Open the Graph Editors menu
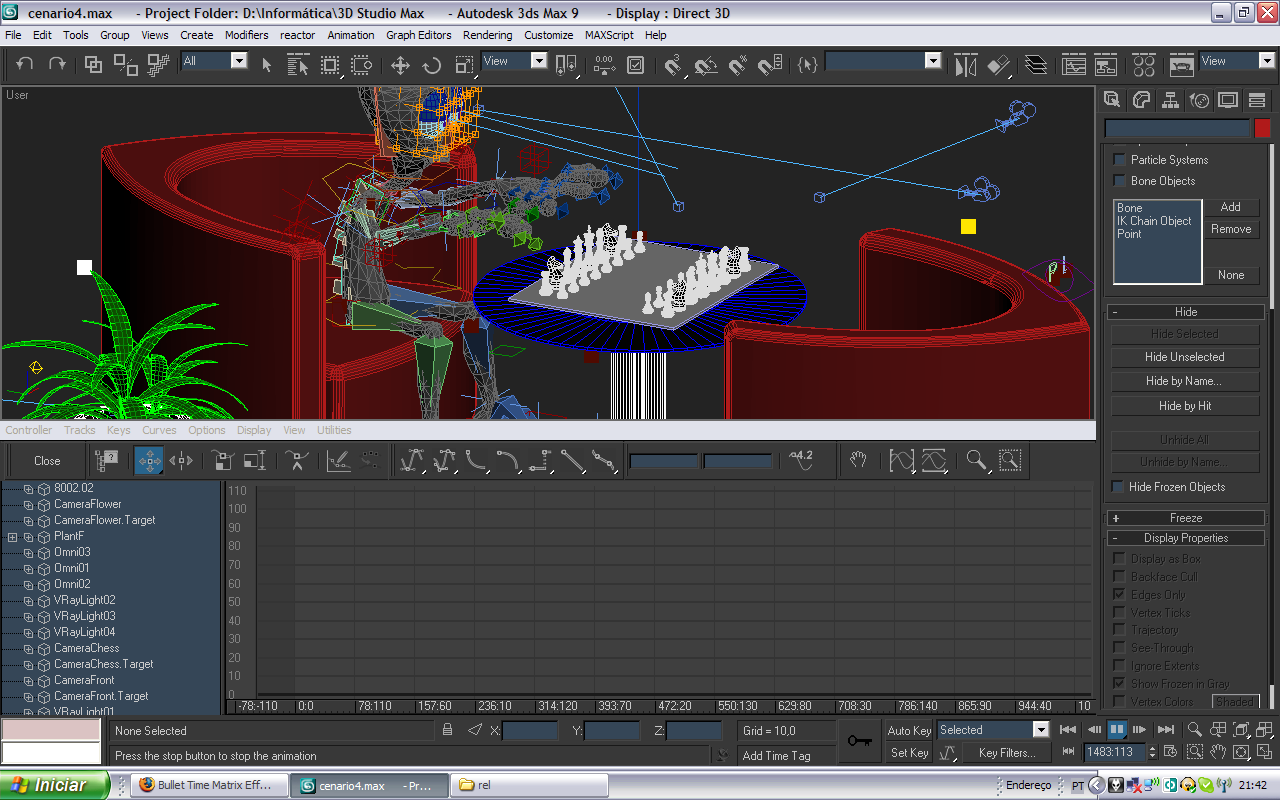This screenshot has width=1280, height=800. pyautogui.click(x=419, y=35)
